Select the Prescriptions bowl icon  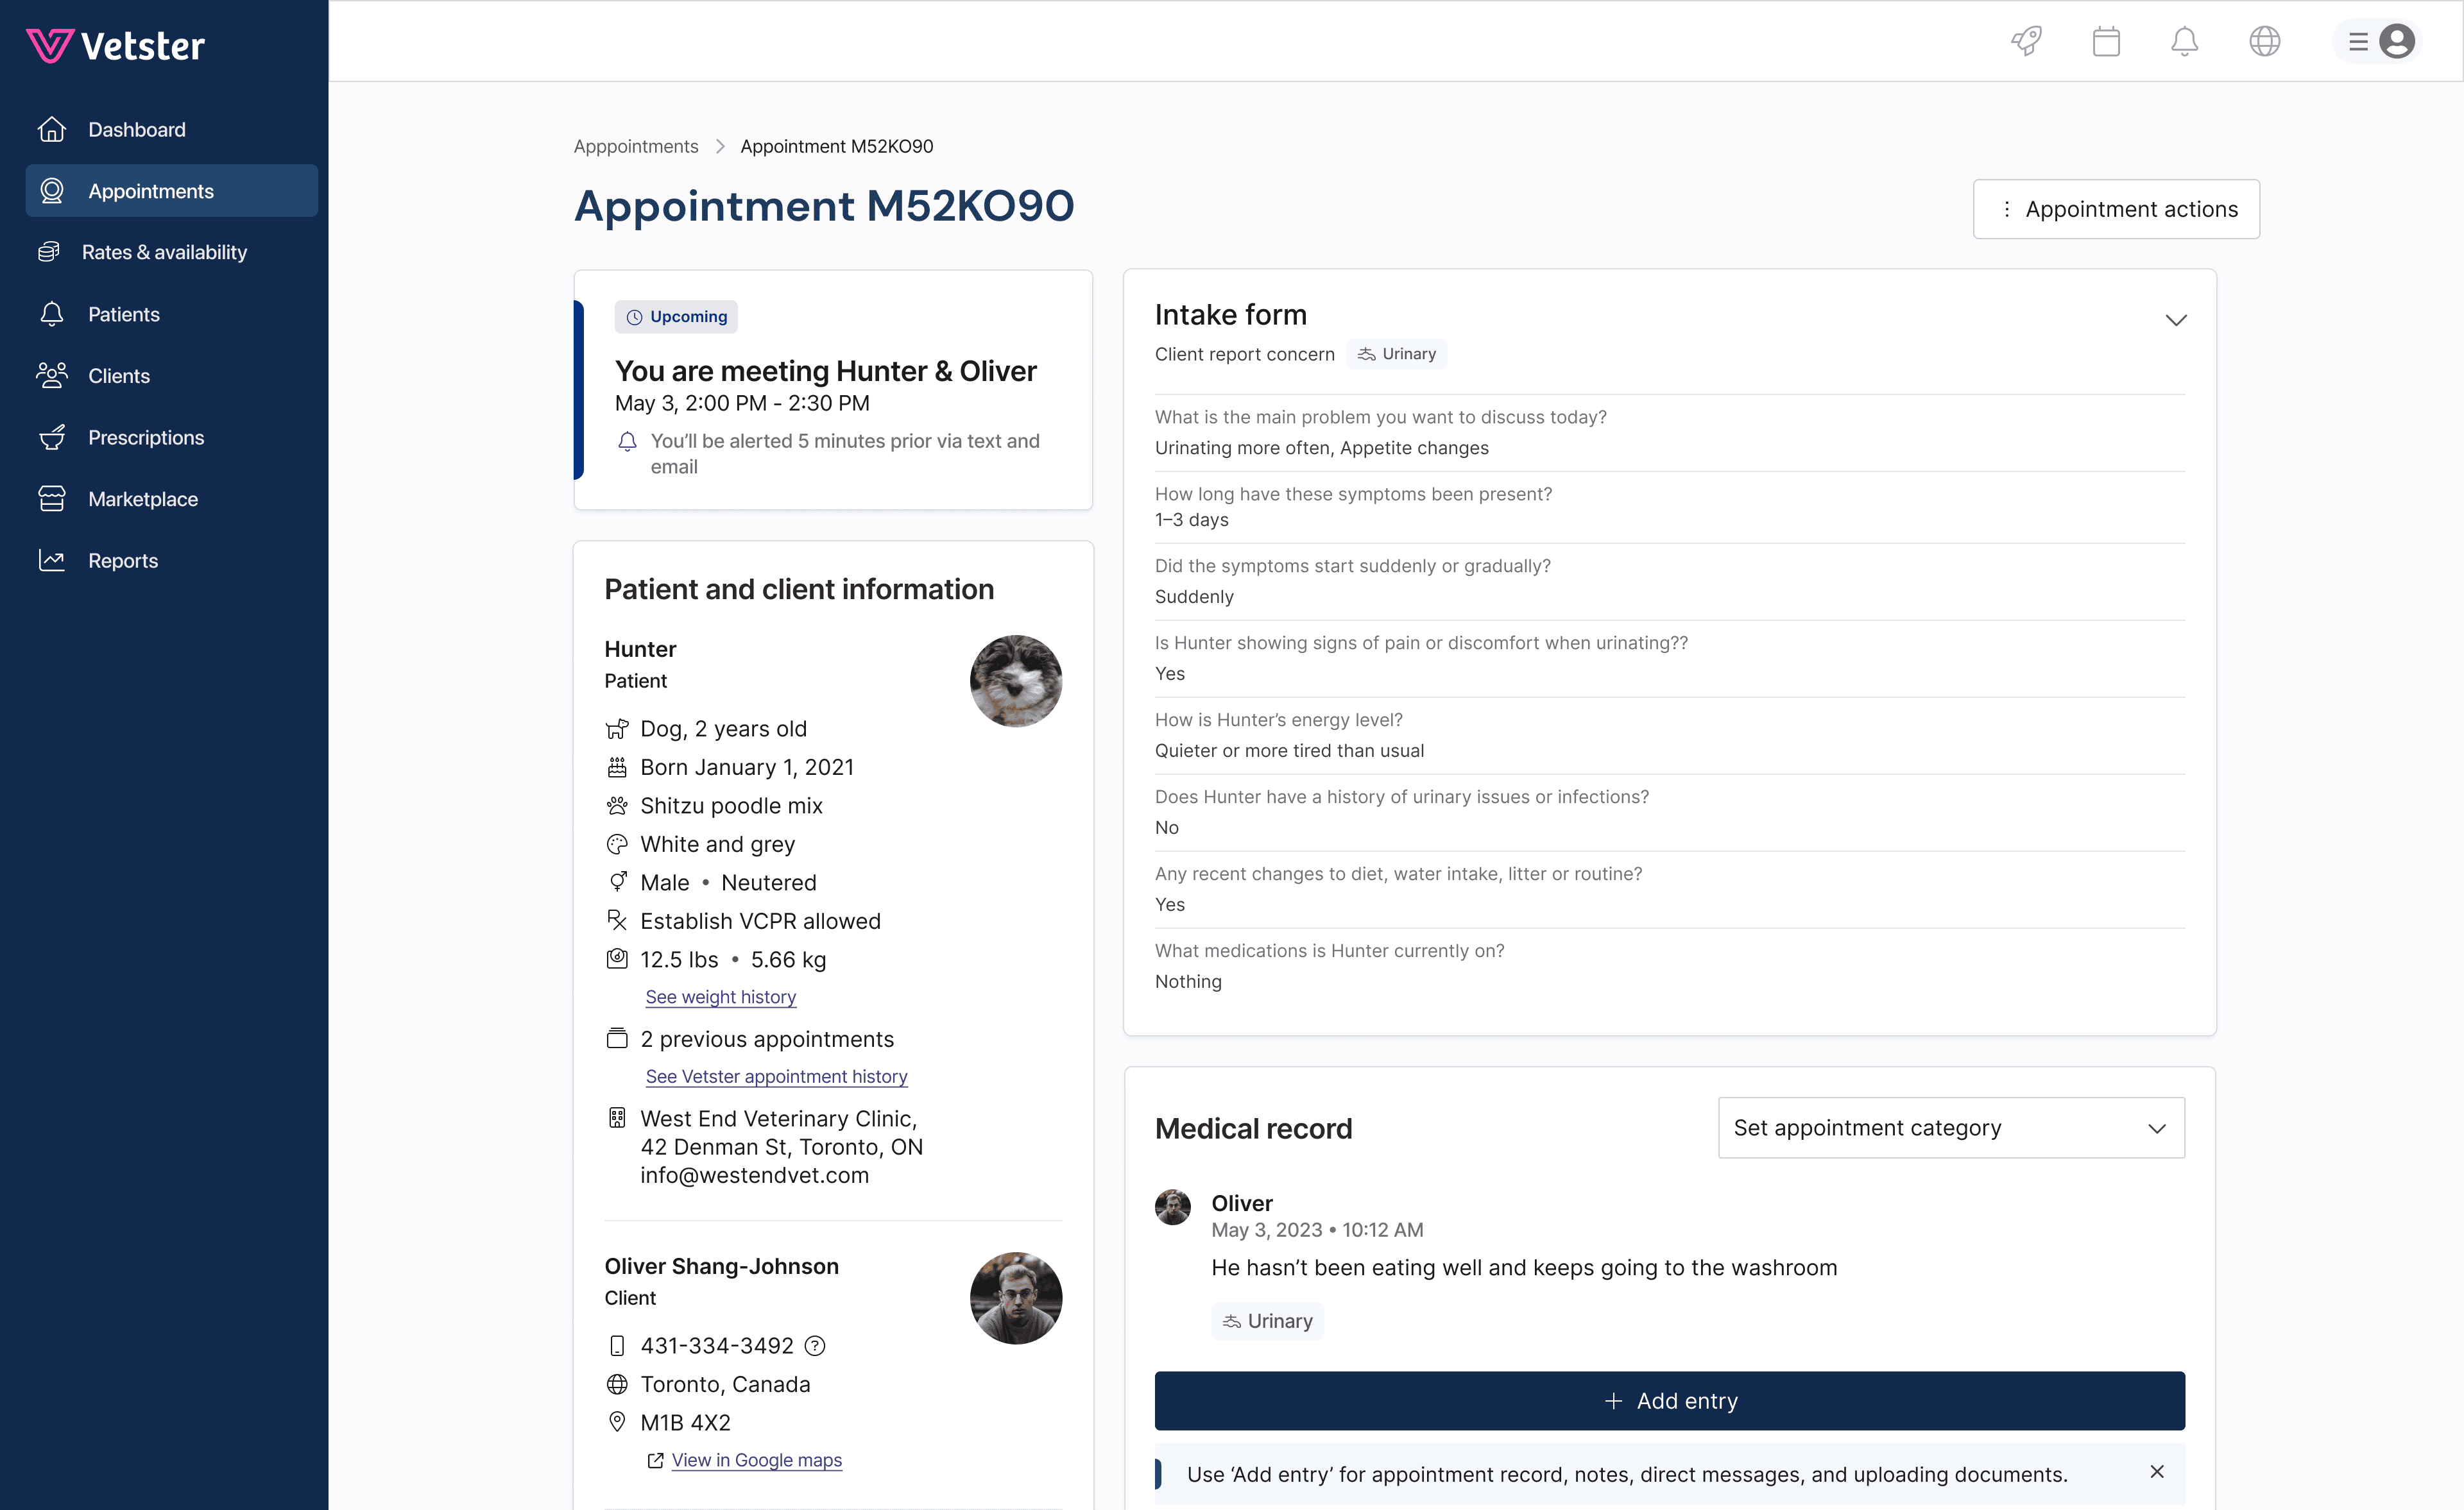[52, 437]
